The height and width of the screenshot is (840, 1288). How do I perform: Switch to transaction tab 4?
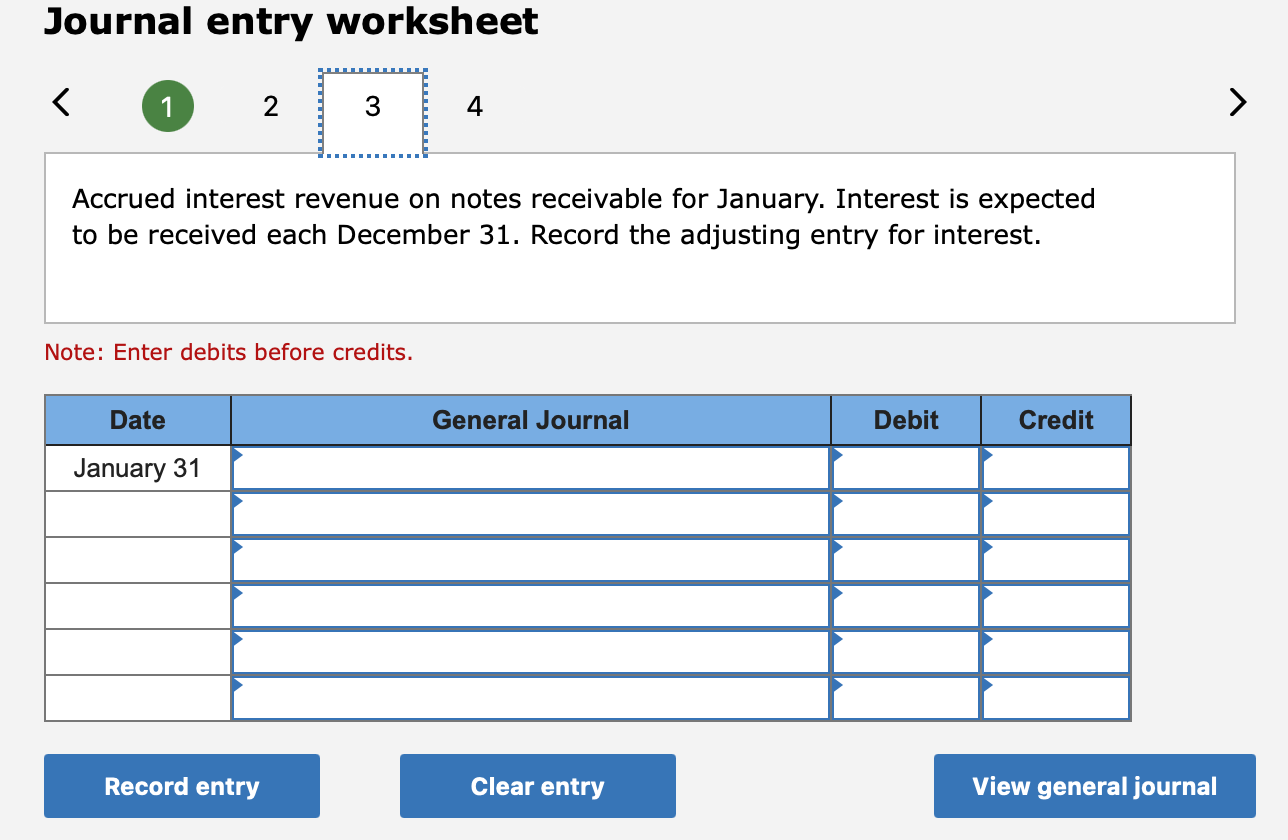(474, 105)
